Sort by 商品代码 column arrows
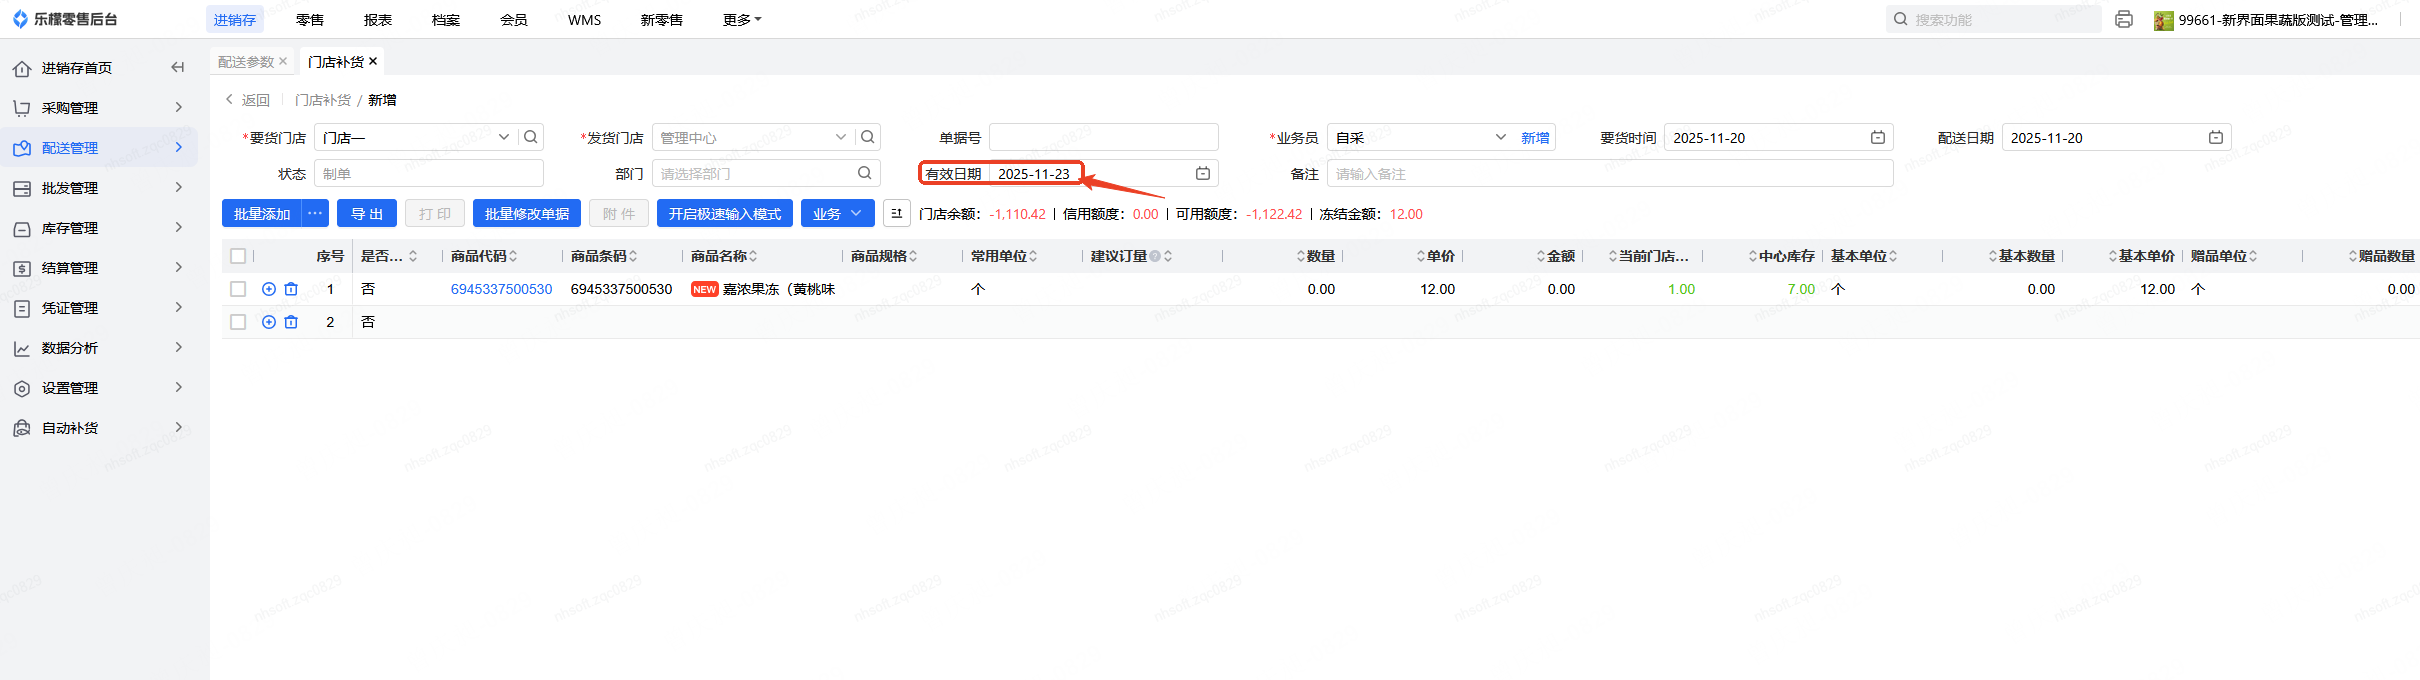This screenshot has width=2420, height=680. (513, 256)
